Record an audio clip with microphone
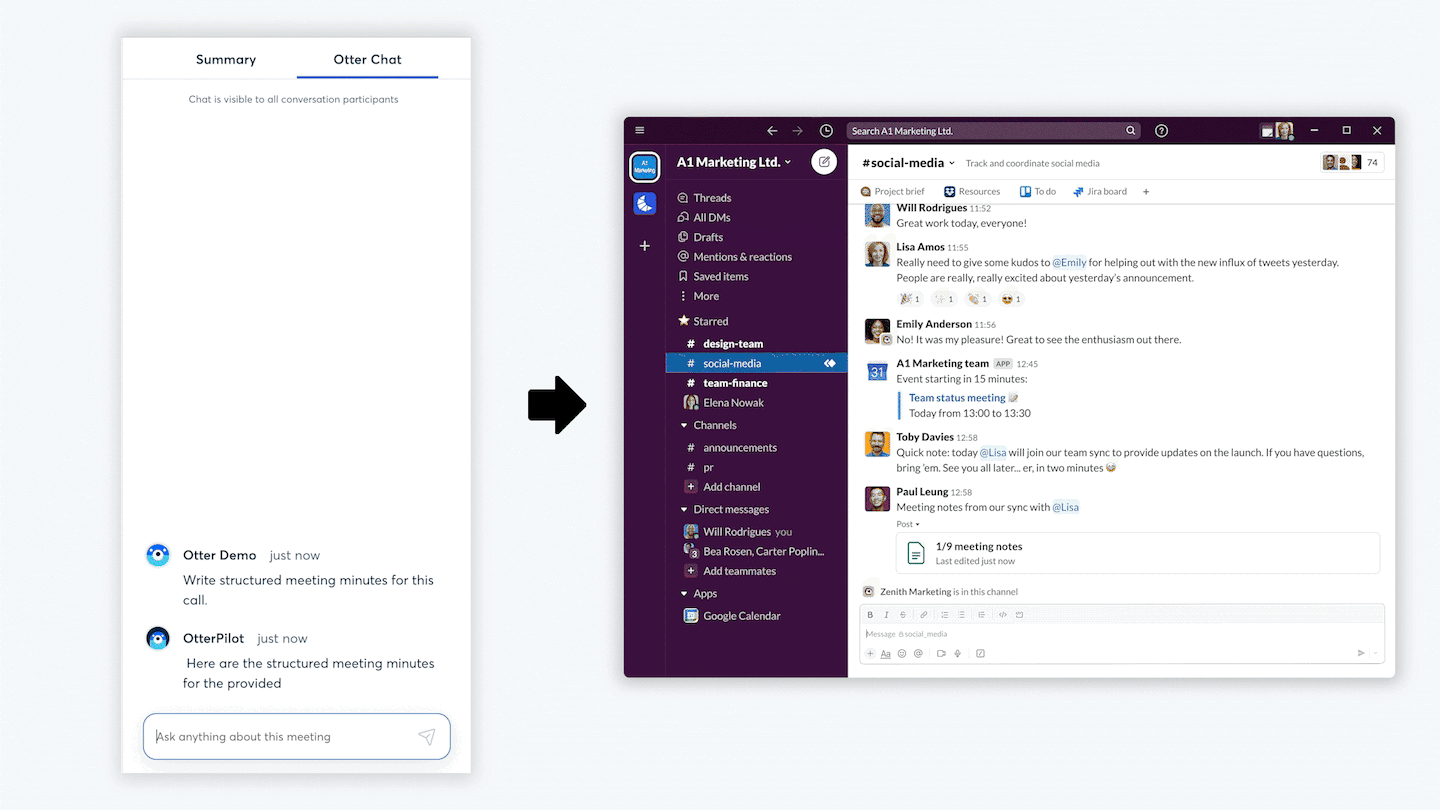Screen dimensions: 1440x810 tap(957, 653)
